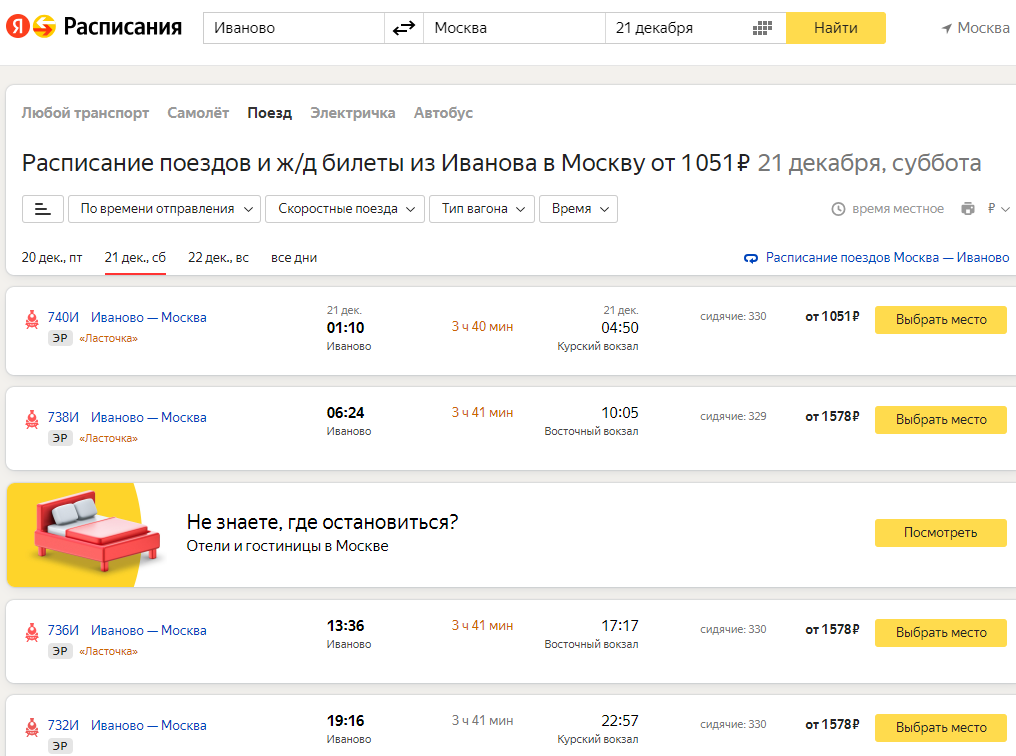
Task: Click the Yandex Я logo icon
Action: pos(17,28)
